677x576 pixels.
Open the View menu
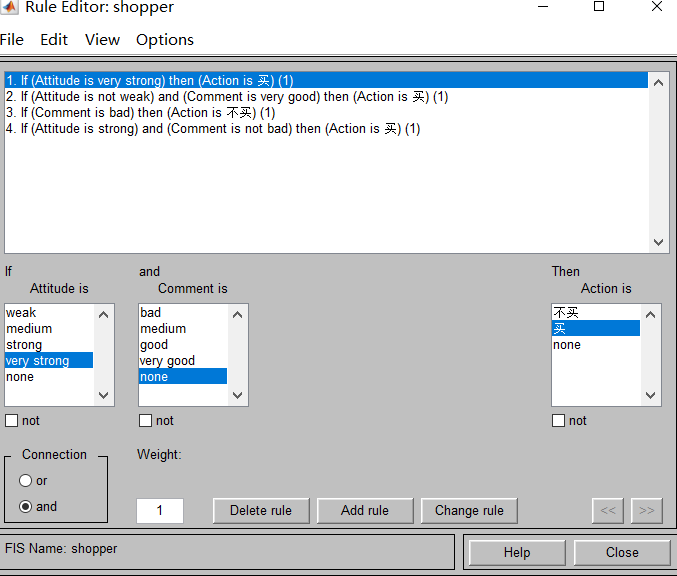(102, 40)
